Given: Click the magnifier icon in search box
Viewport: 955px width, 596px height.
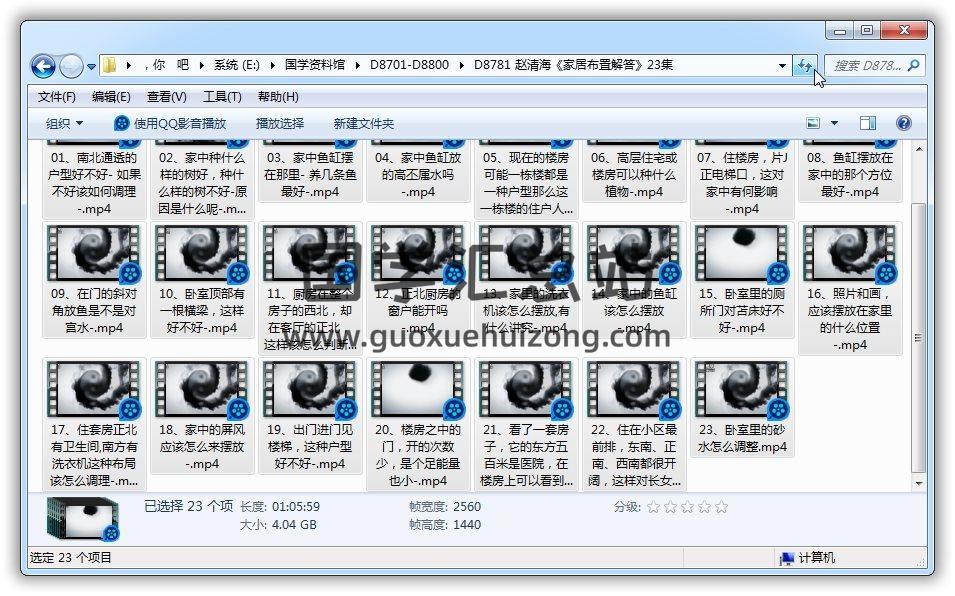Looking at the screenshot, I should click(912, 66).
